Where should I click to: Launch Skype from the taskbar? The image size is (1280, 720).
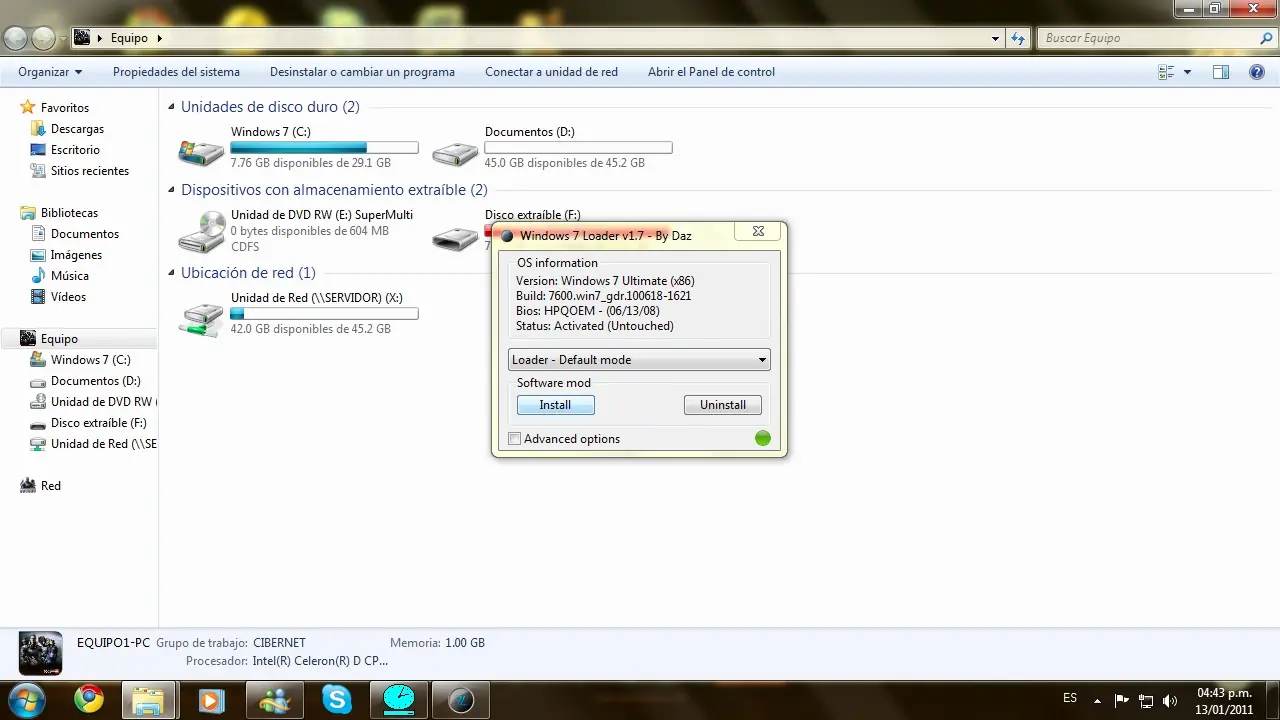click(336, 700)
